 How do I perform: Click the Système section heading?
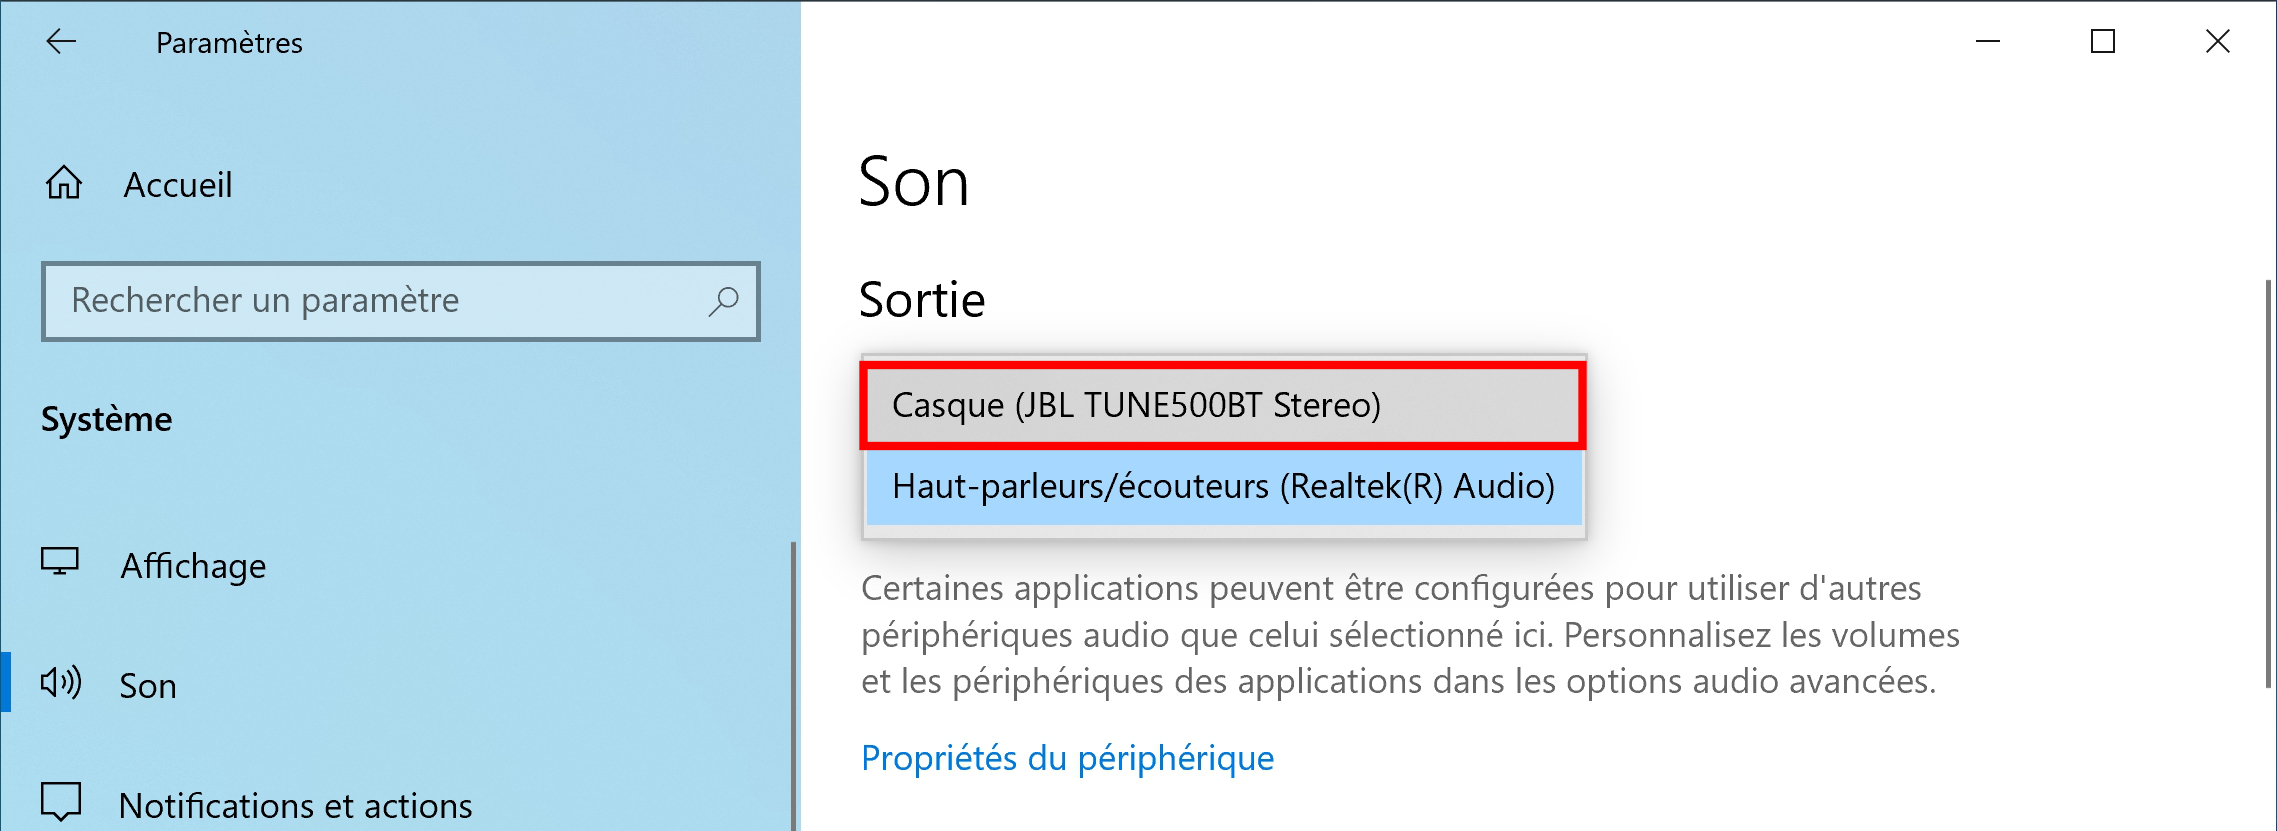[106, 419]
